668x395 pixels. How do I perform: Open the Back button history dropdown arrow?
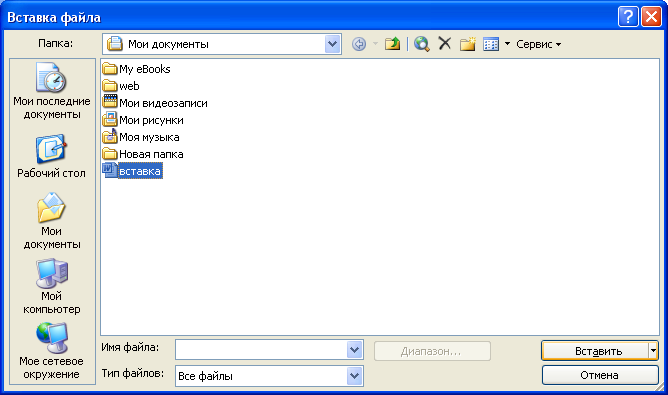pos(375,44)
